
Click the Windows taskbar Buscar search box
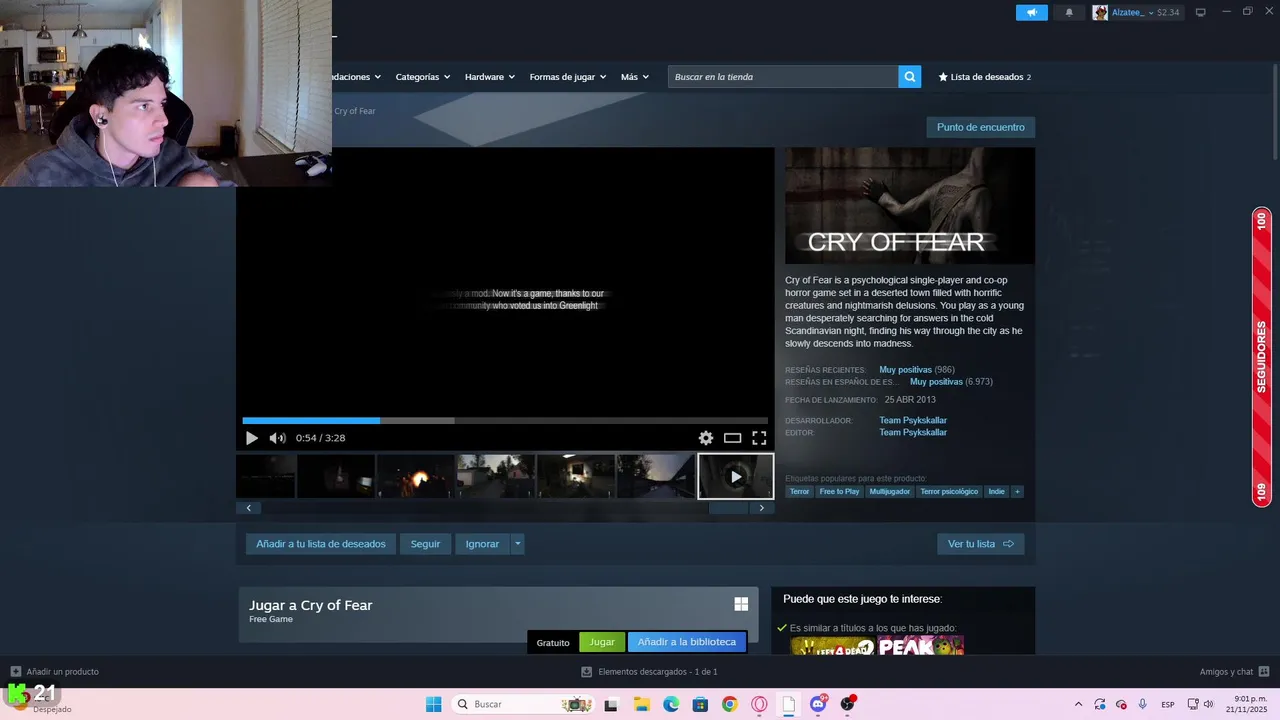point(522,704)
